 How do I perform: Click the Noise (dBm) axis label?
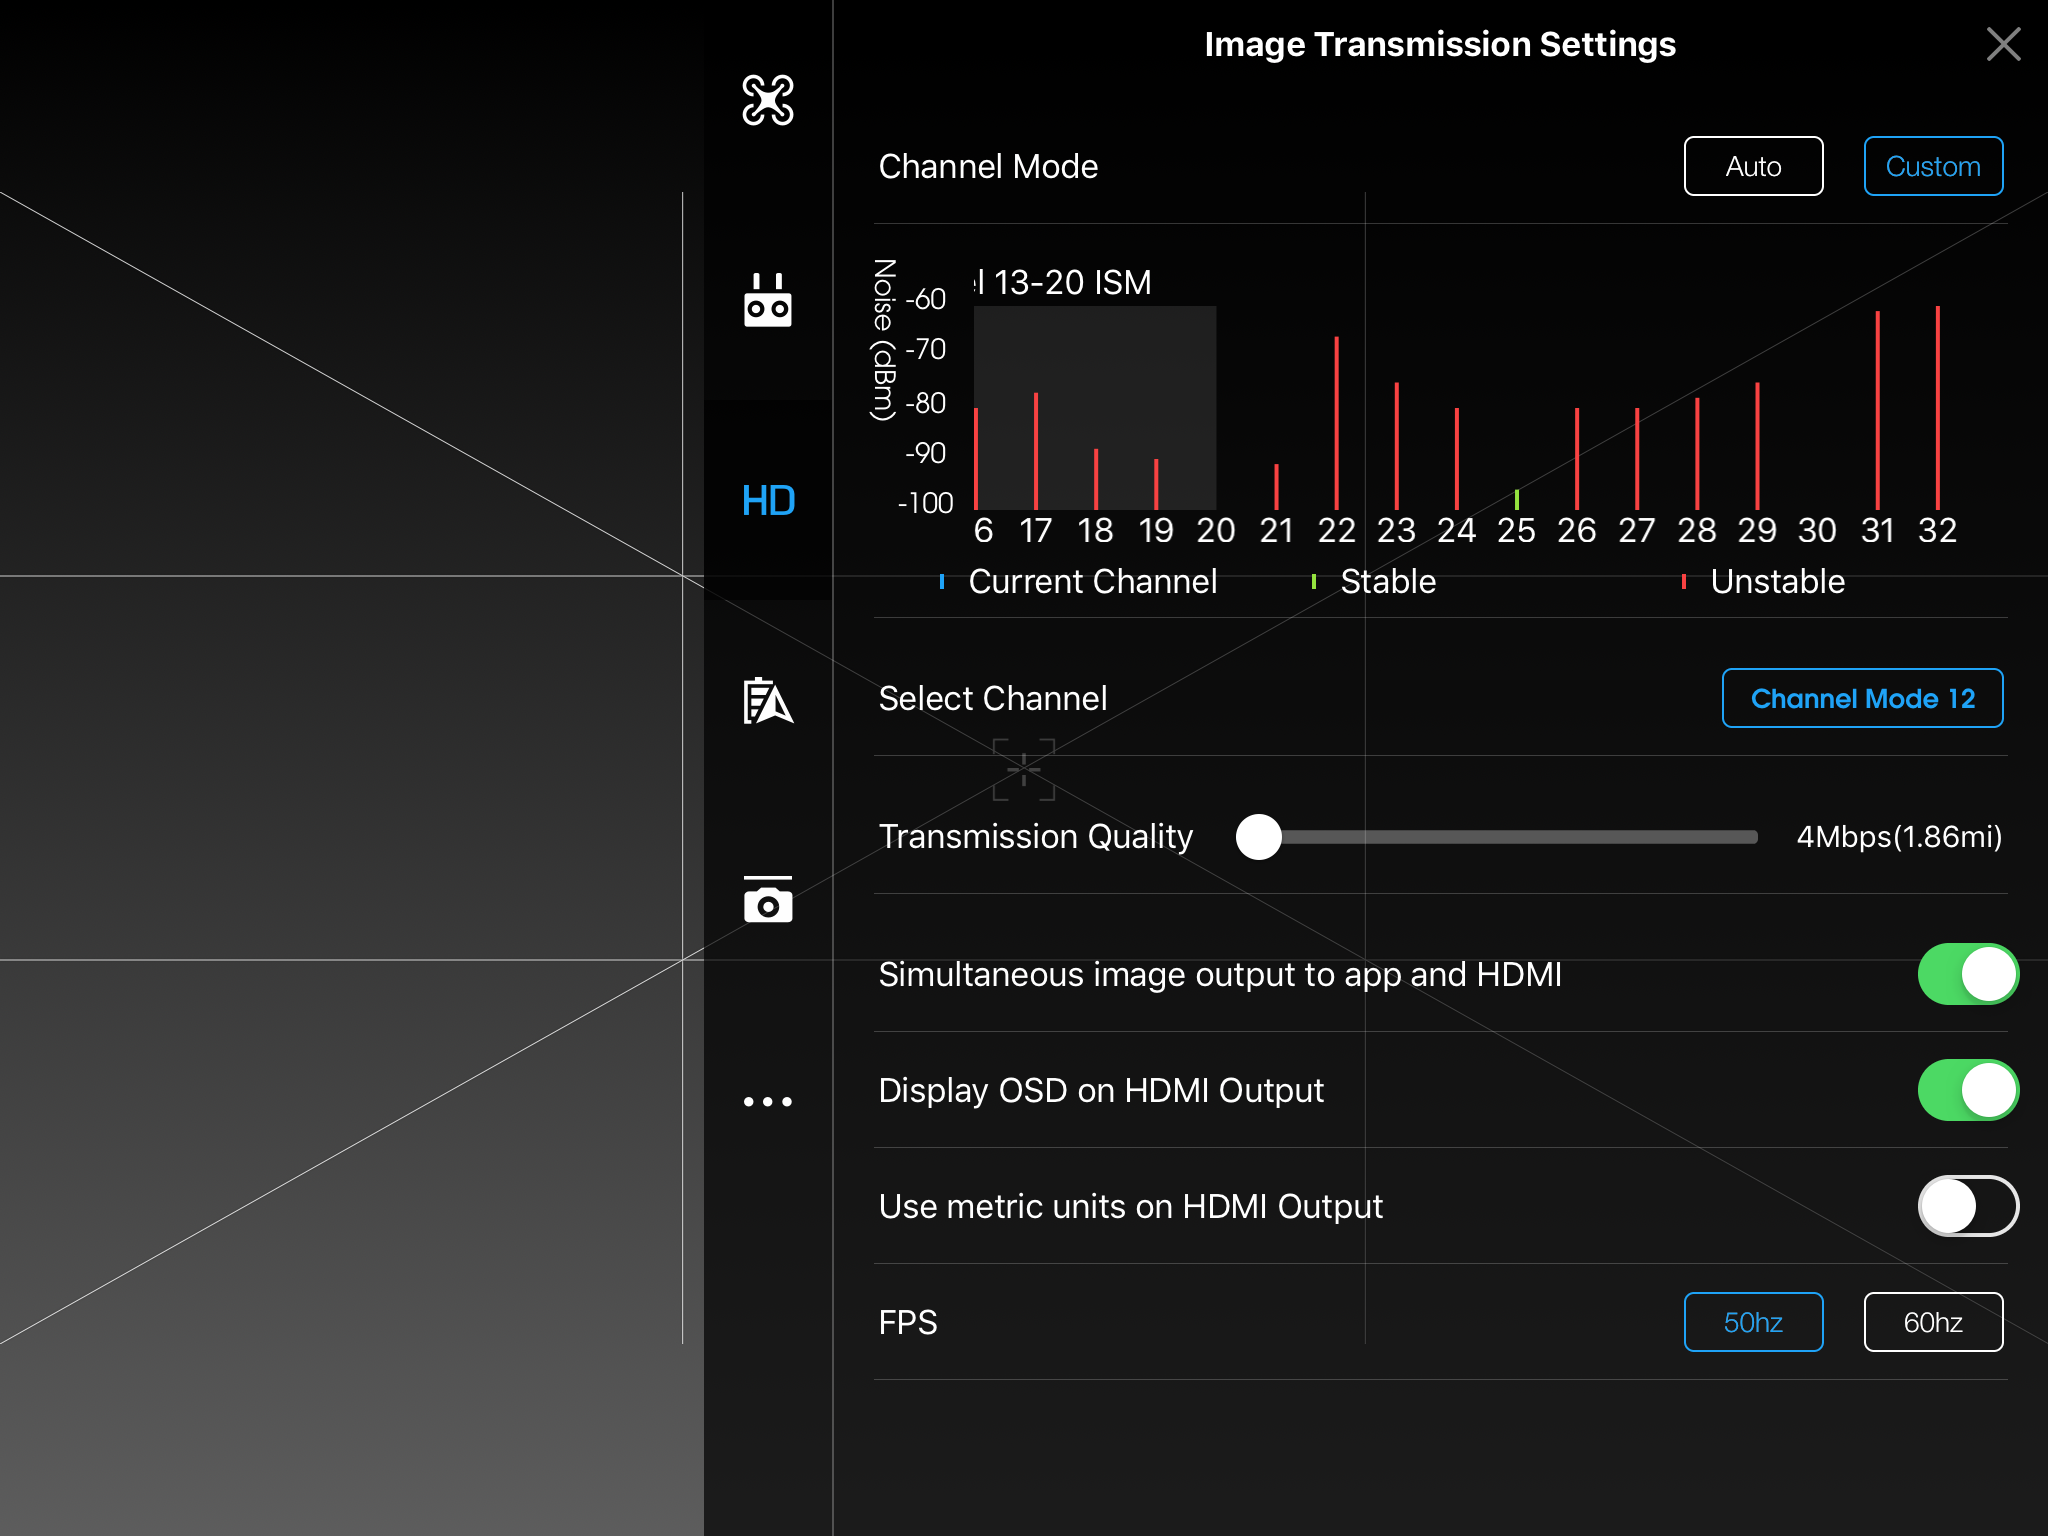coord(883,340)
